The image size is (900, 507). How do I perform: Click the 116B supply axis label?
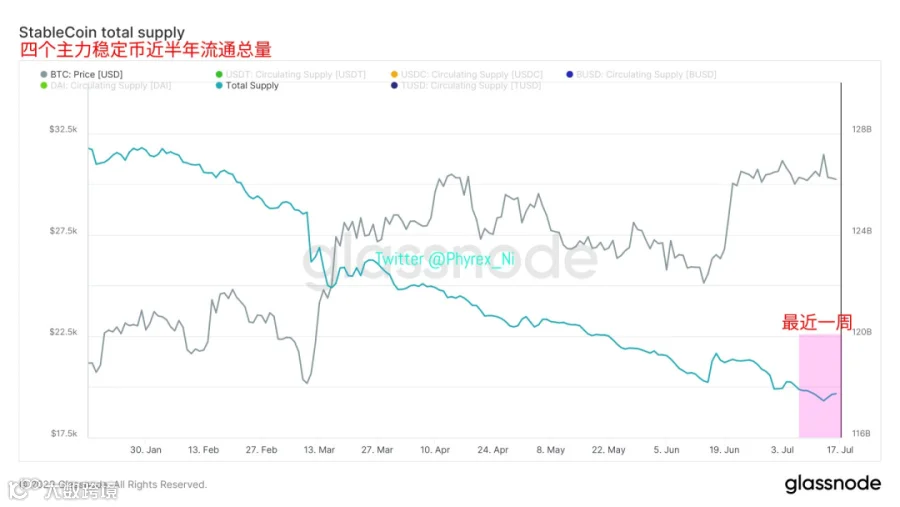click(862, 434)
